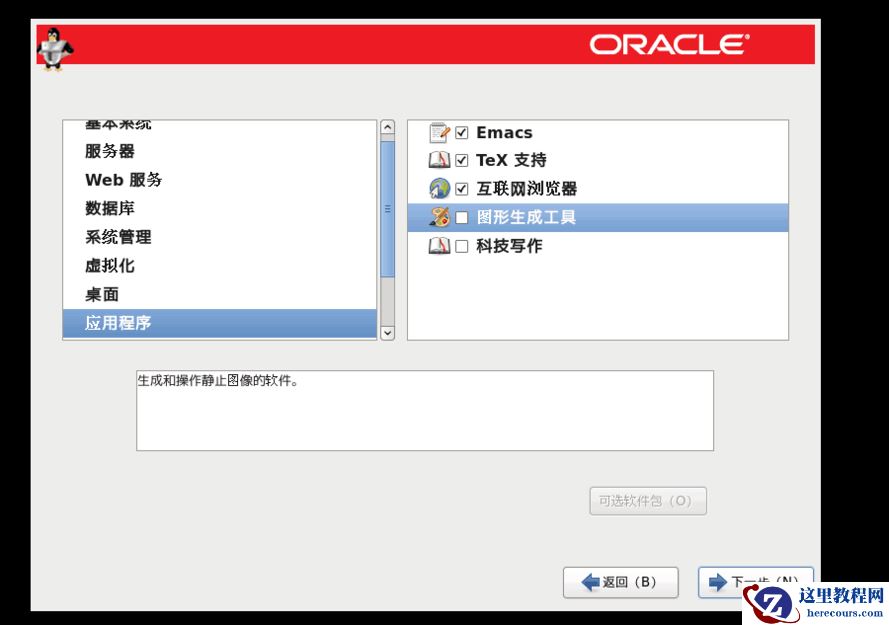Select the 服务器 category

tap(219, 151)
